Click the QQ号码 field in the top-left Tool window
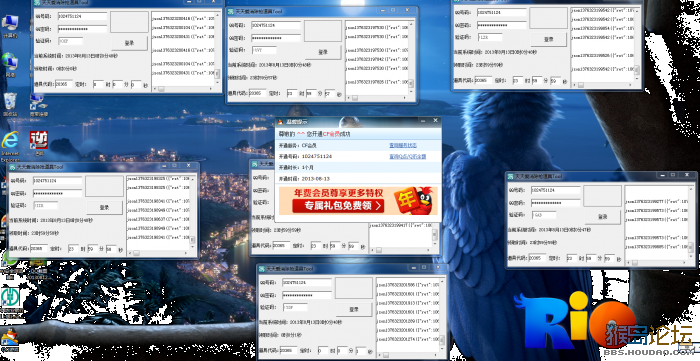This screenshot has height=361, width=700. pos(82,16)
